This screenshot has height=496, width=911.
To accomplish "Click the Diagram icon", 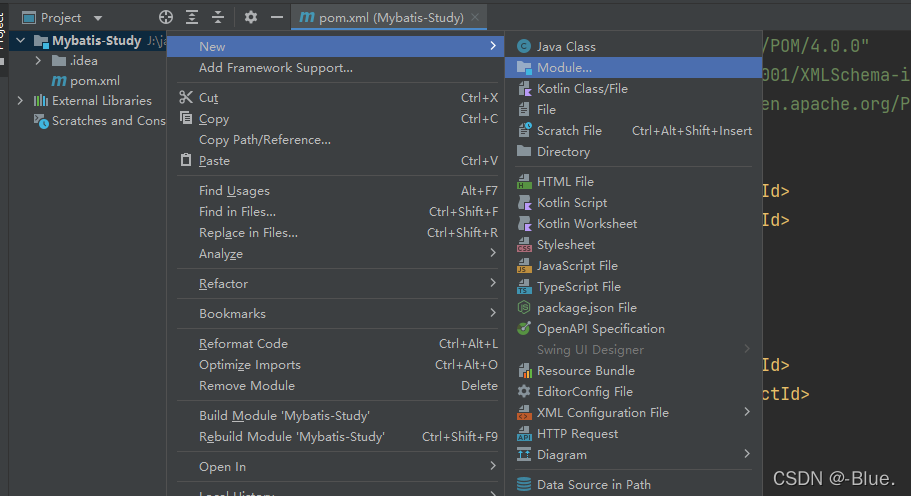I will tap(524, 455).
